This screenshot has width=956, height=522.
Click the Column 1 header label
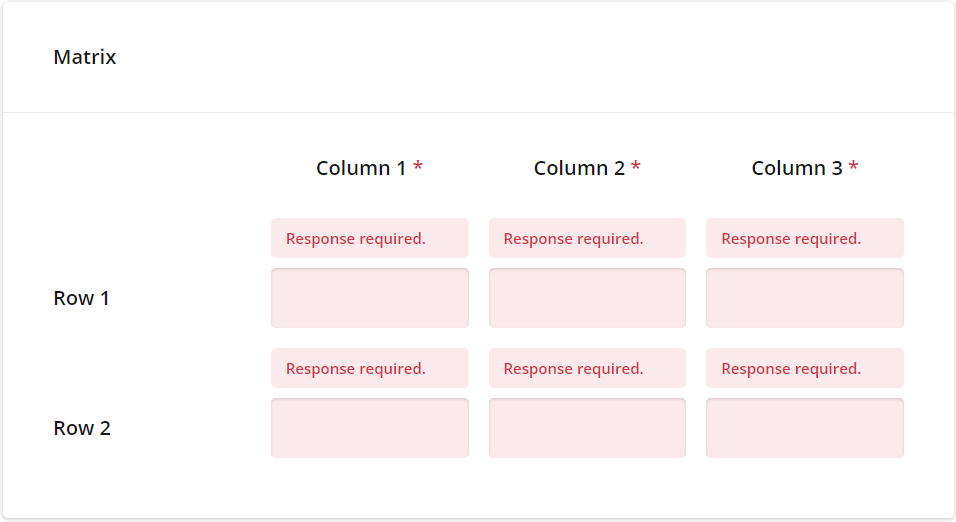(x=361, y=168)
